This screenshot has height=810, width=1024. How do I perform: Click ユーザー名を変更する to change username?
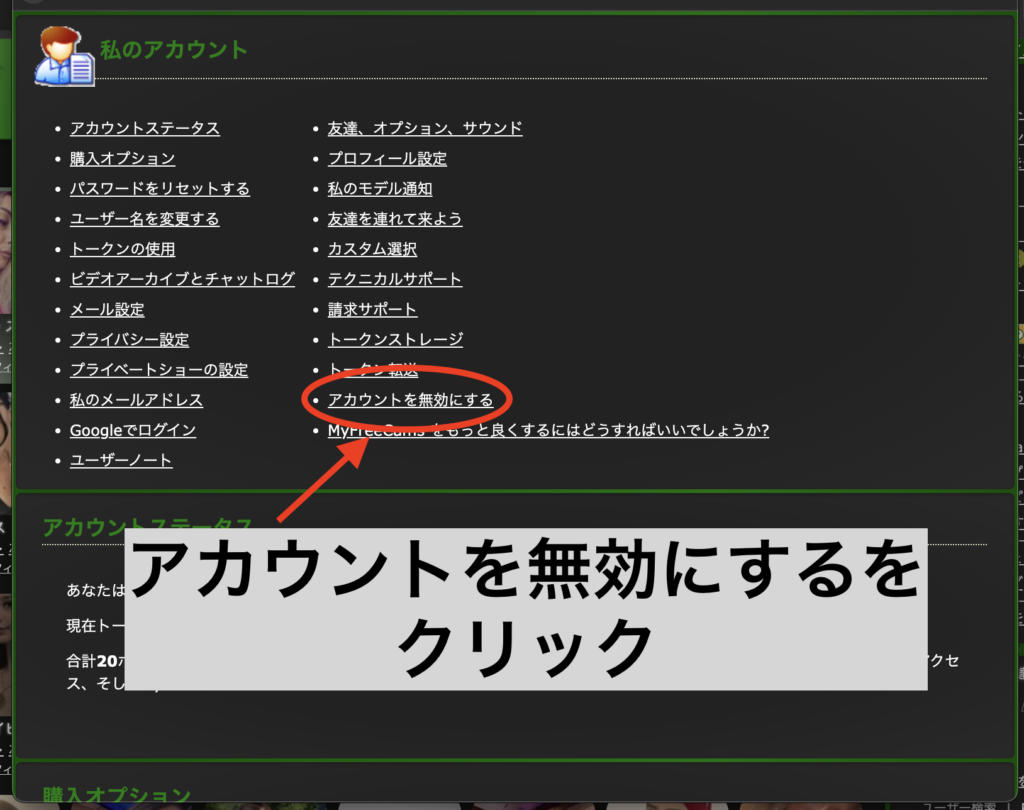[144, 218]
